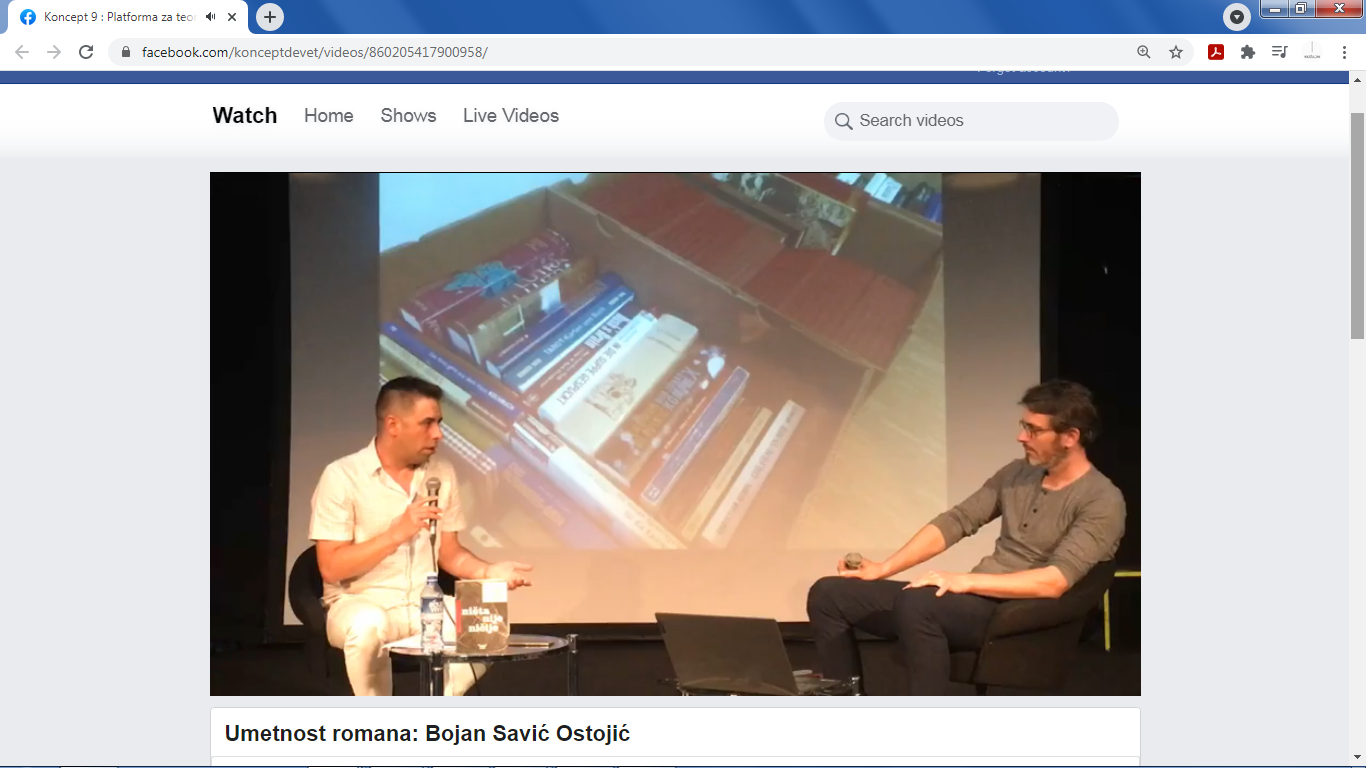Open the Chrome profile avatar
This screenshot has height=768, width=1366.
[1312, 52]
